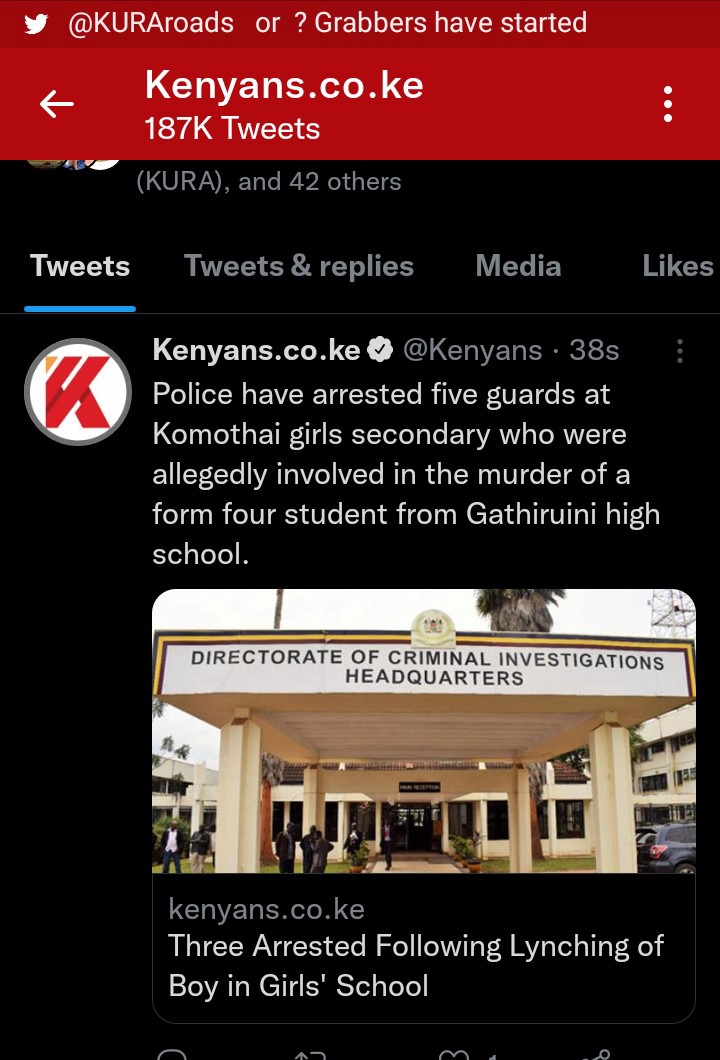This screenshot has width=720, height=1060.
Task: Tap the reply icon under the tweet
Action: [x=172, y=1055]
